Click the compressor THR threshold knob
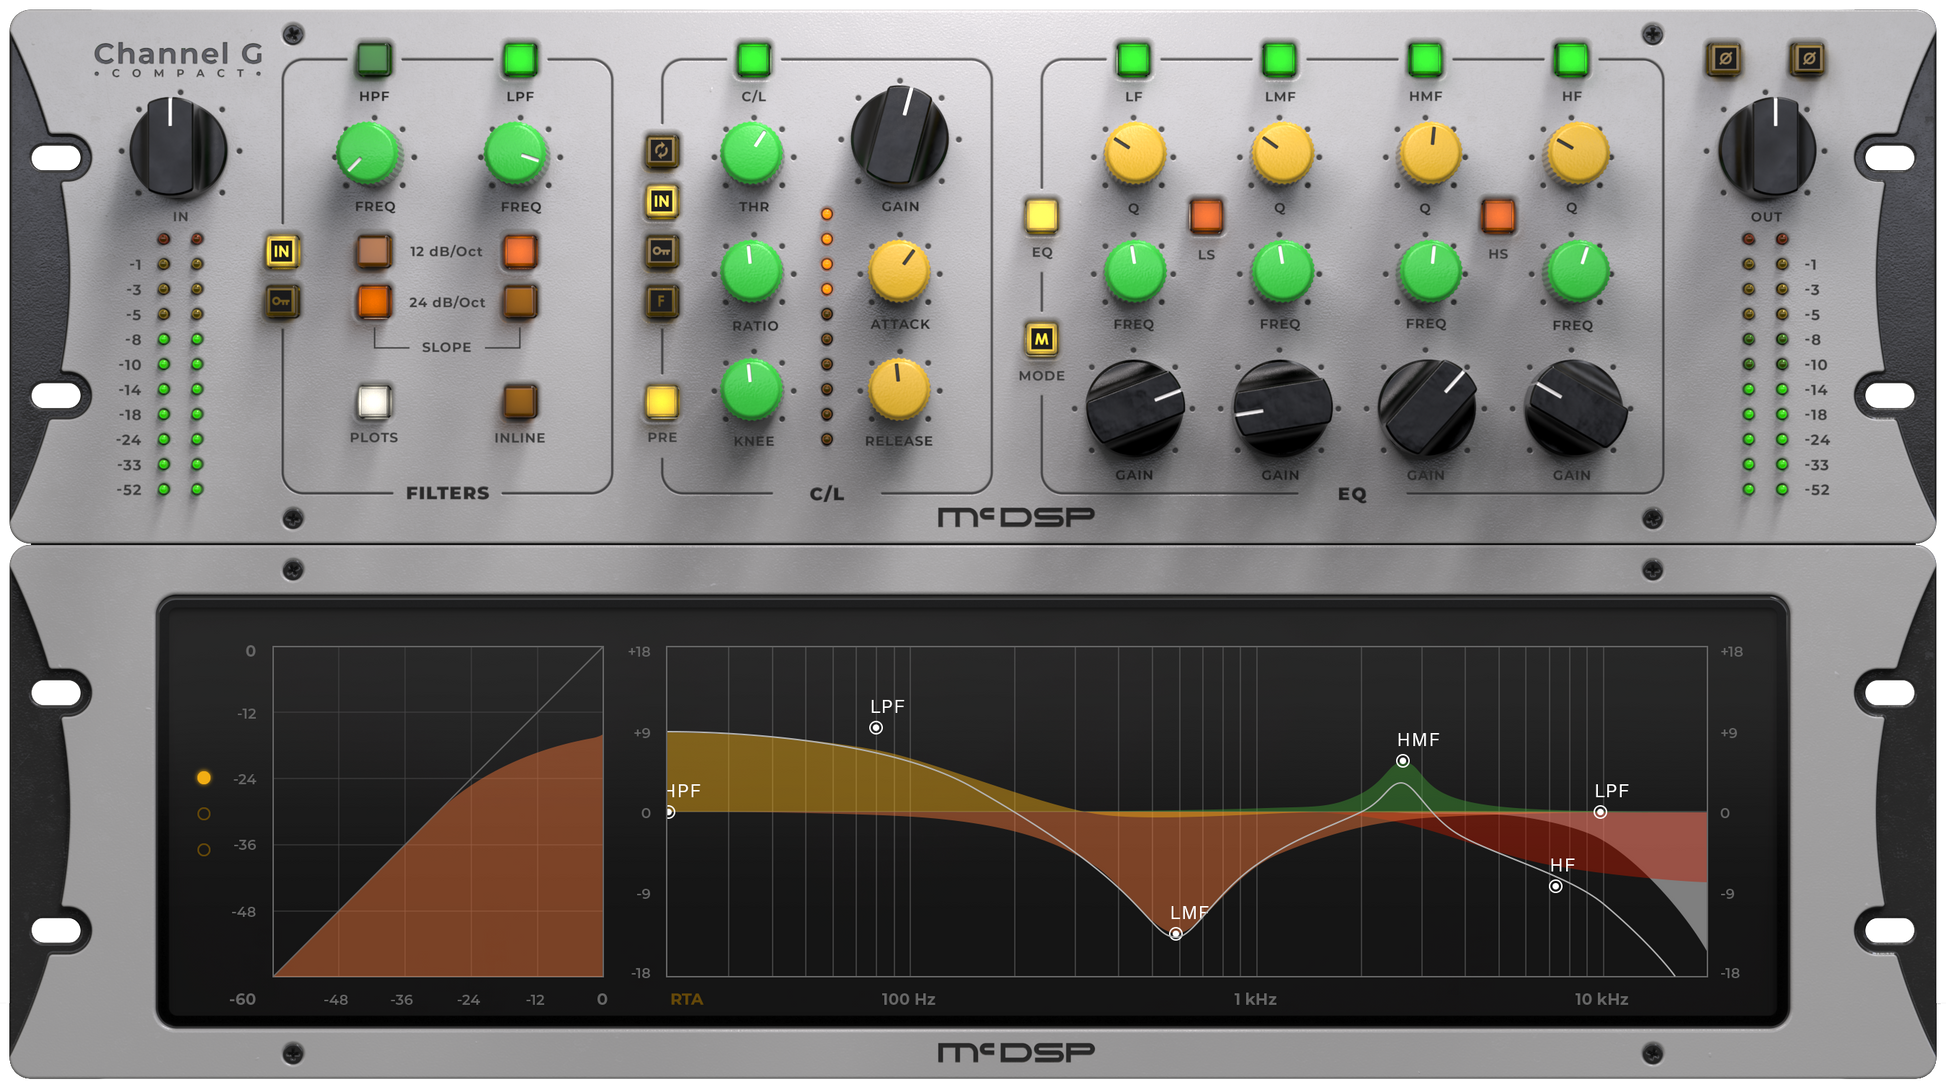 coord(752,154)
